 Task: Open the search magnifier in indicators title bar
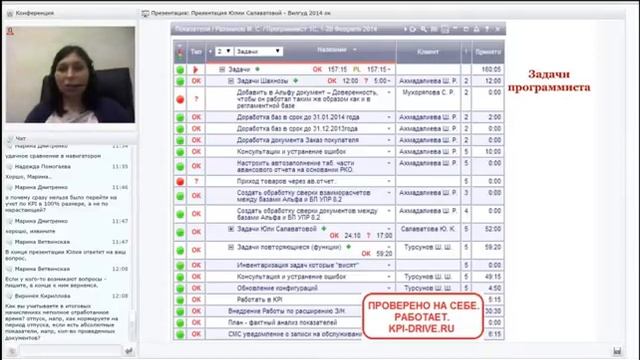[x=424, y=29]
